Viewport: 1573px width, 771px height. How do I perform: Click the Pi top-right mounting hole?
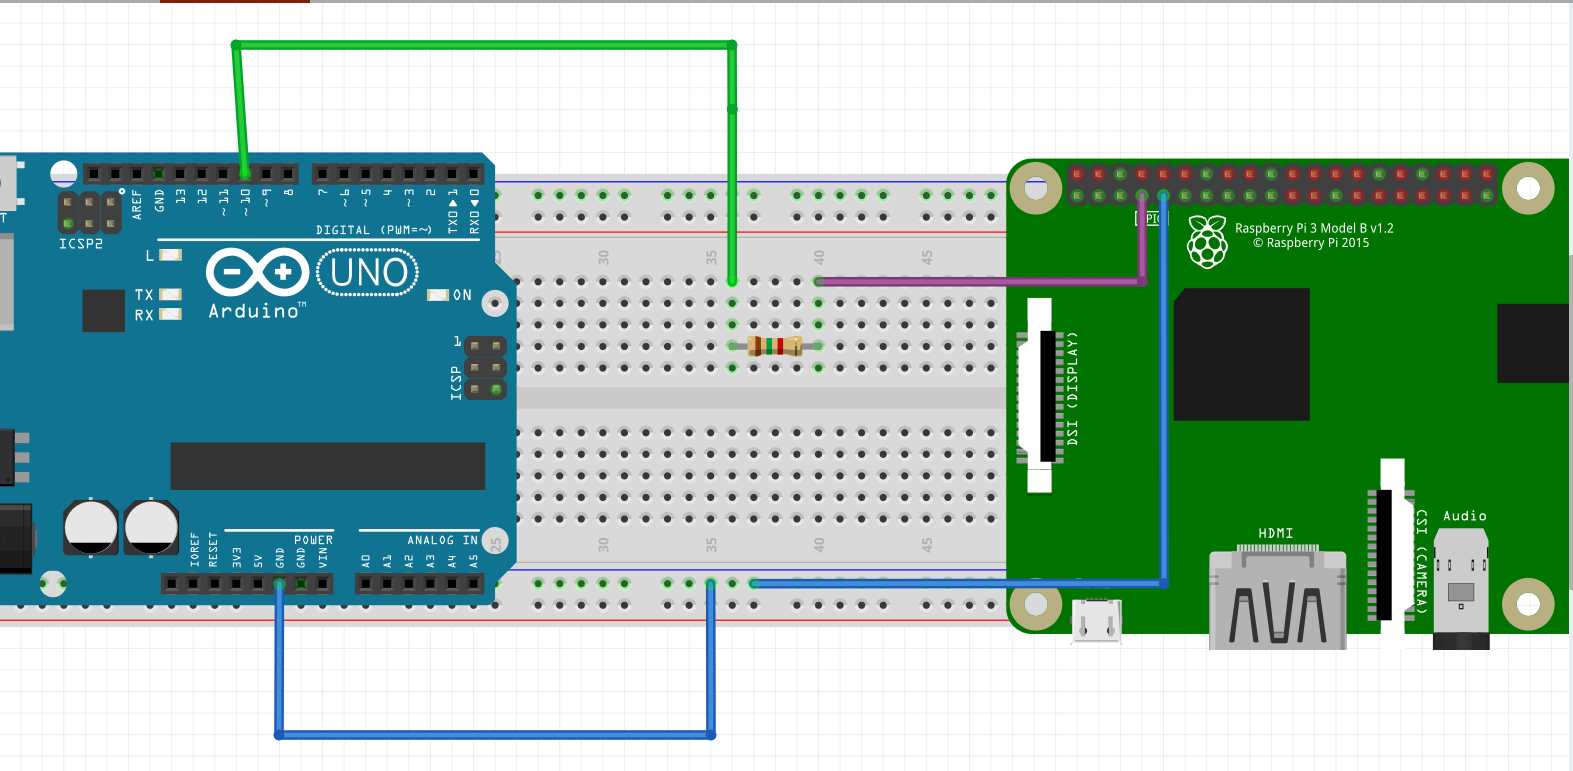click(x=1528, y=188)
